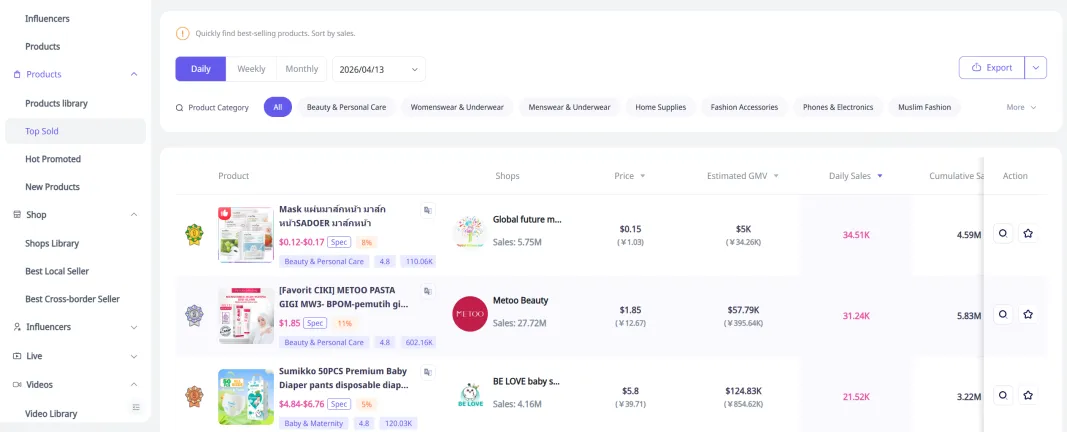
Task: Open Hot Promoted in the sidebar
Action: point(53,159)
